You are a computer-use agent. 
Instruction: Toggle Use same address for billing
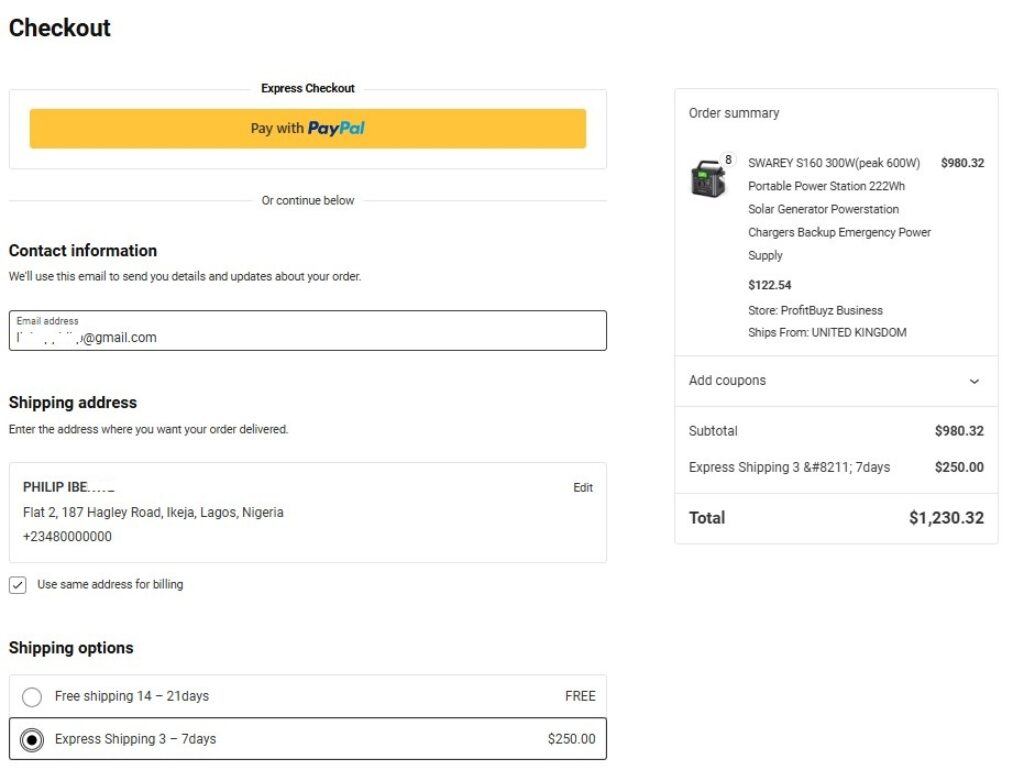18,585
